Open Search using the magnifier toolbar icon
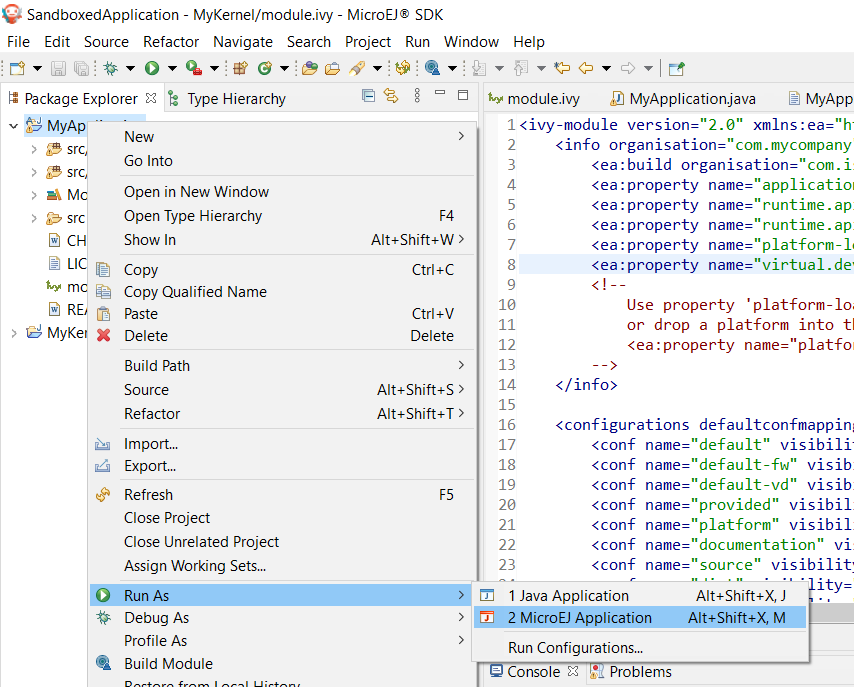This screenshot has height=687, width=854. tap(431, 69)
